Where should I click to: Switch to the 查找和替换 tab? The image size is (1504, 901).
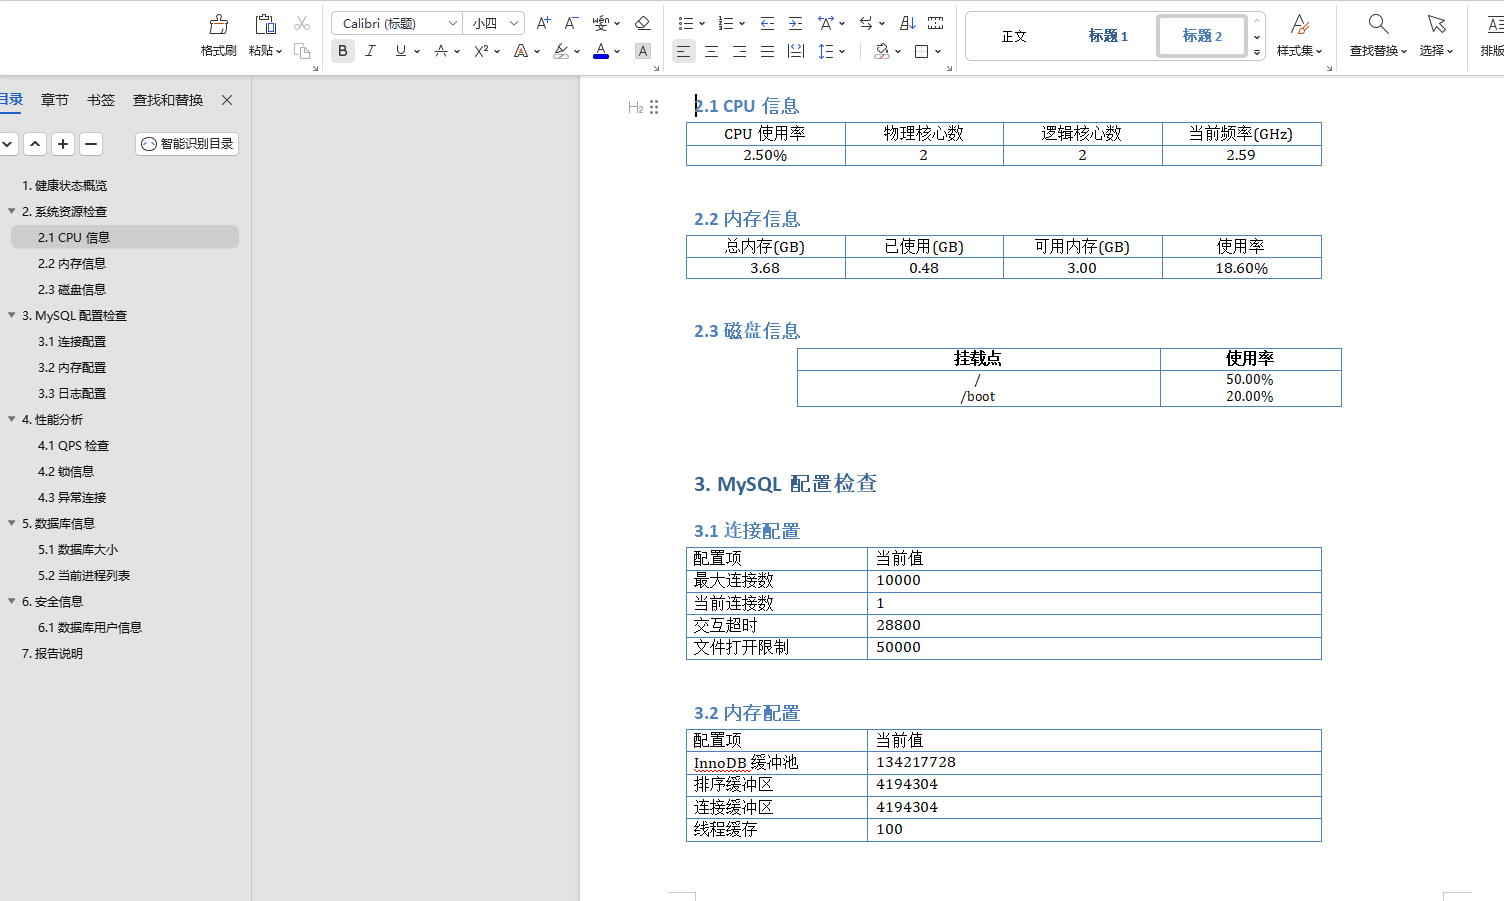(x=168, y=100)
